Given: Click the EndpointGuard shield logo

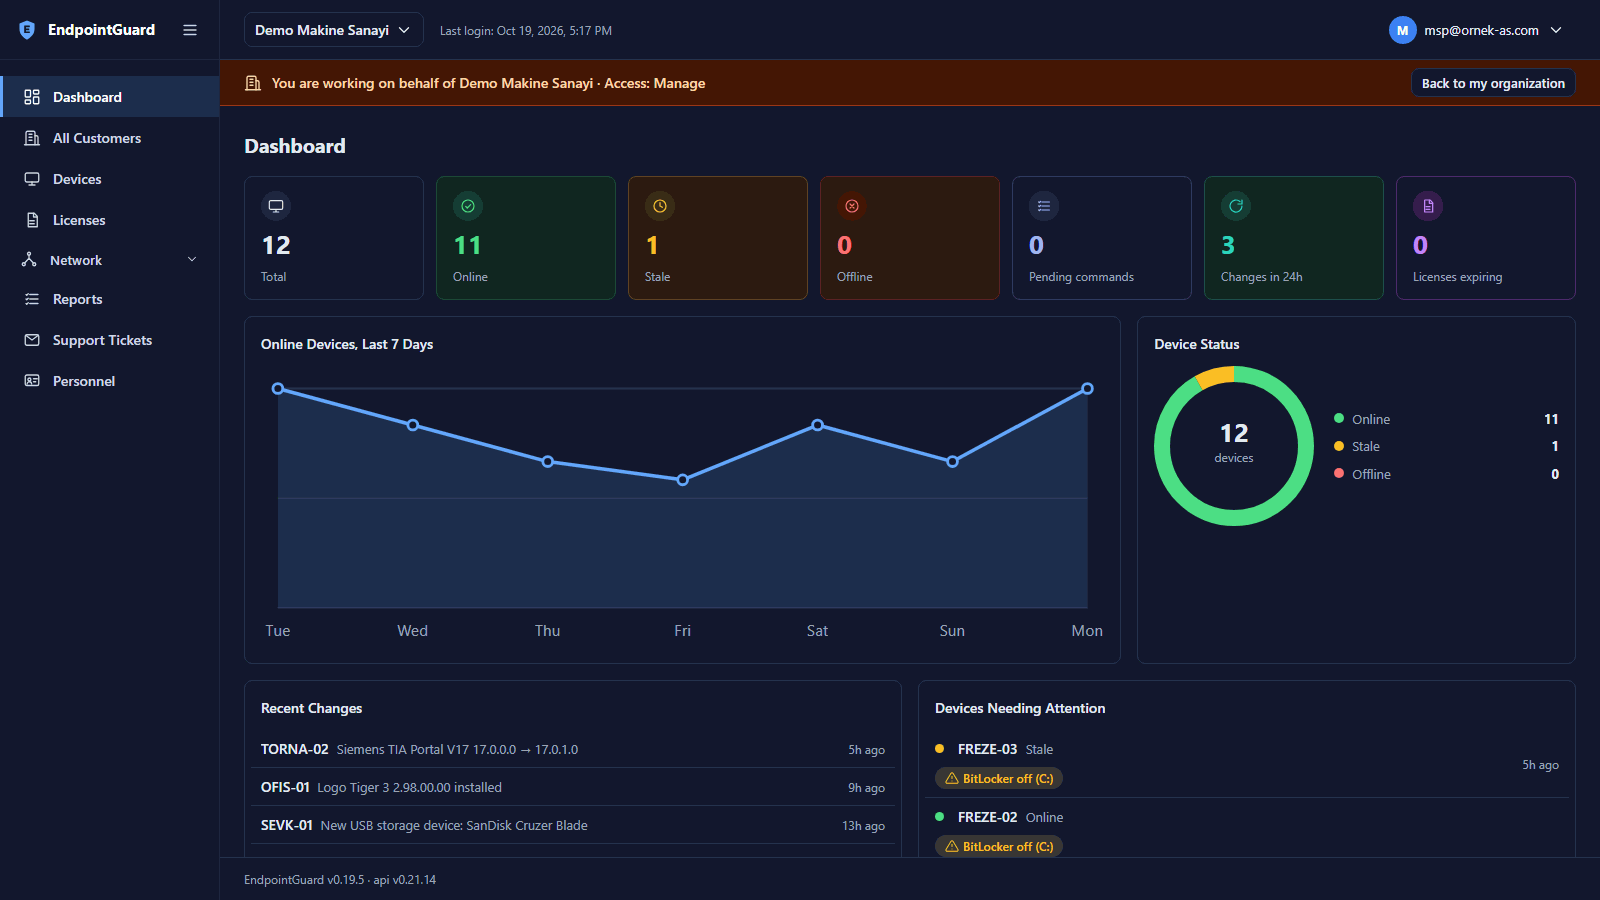Looking at the screenshot, I should (27, 30).
